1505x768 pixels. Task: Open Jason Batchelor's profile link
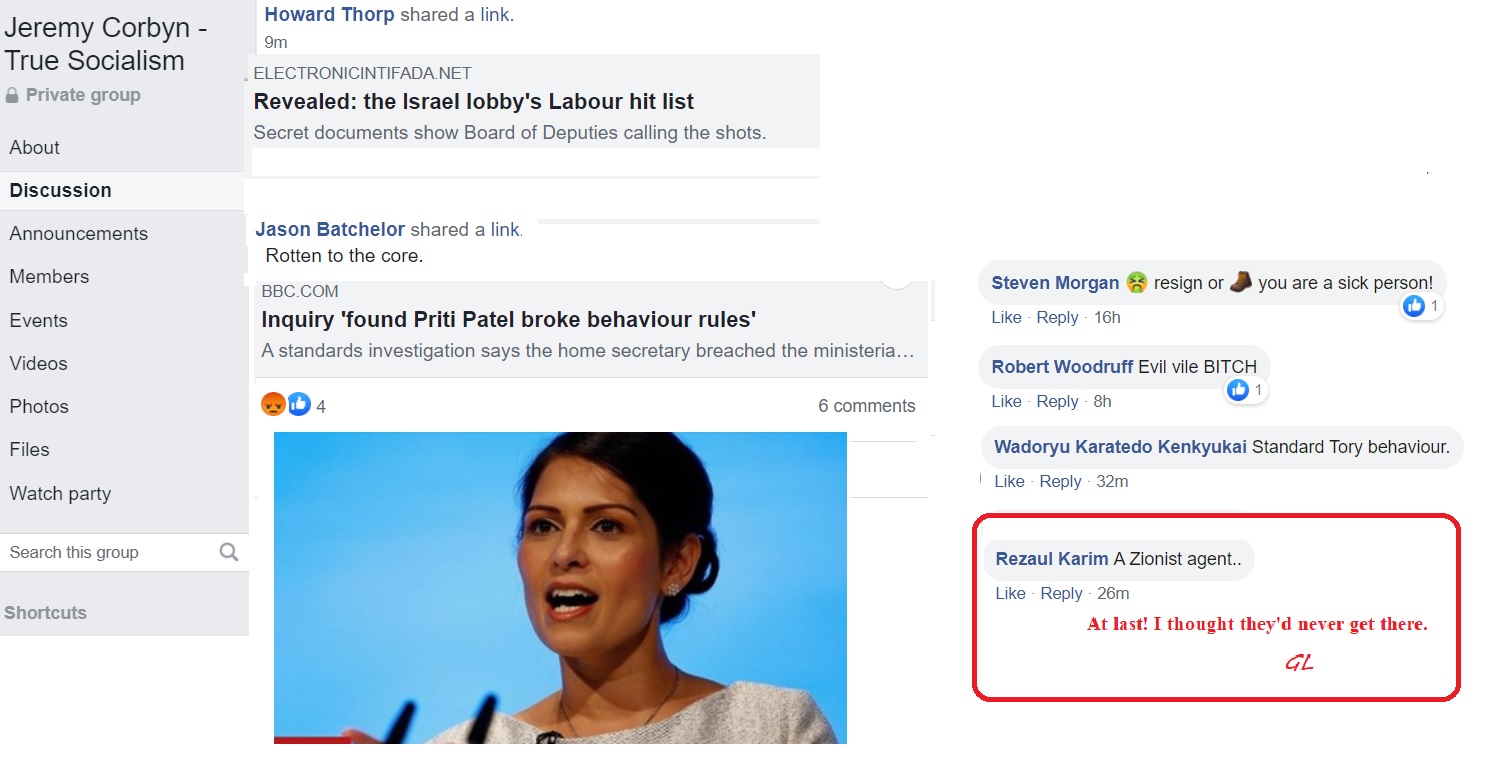(x=330, y=230)
